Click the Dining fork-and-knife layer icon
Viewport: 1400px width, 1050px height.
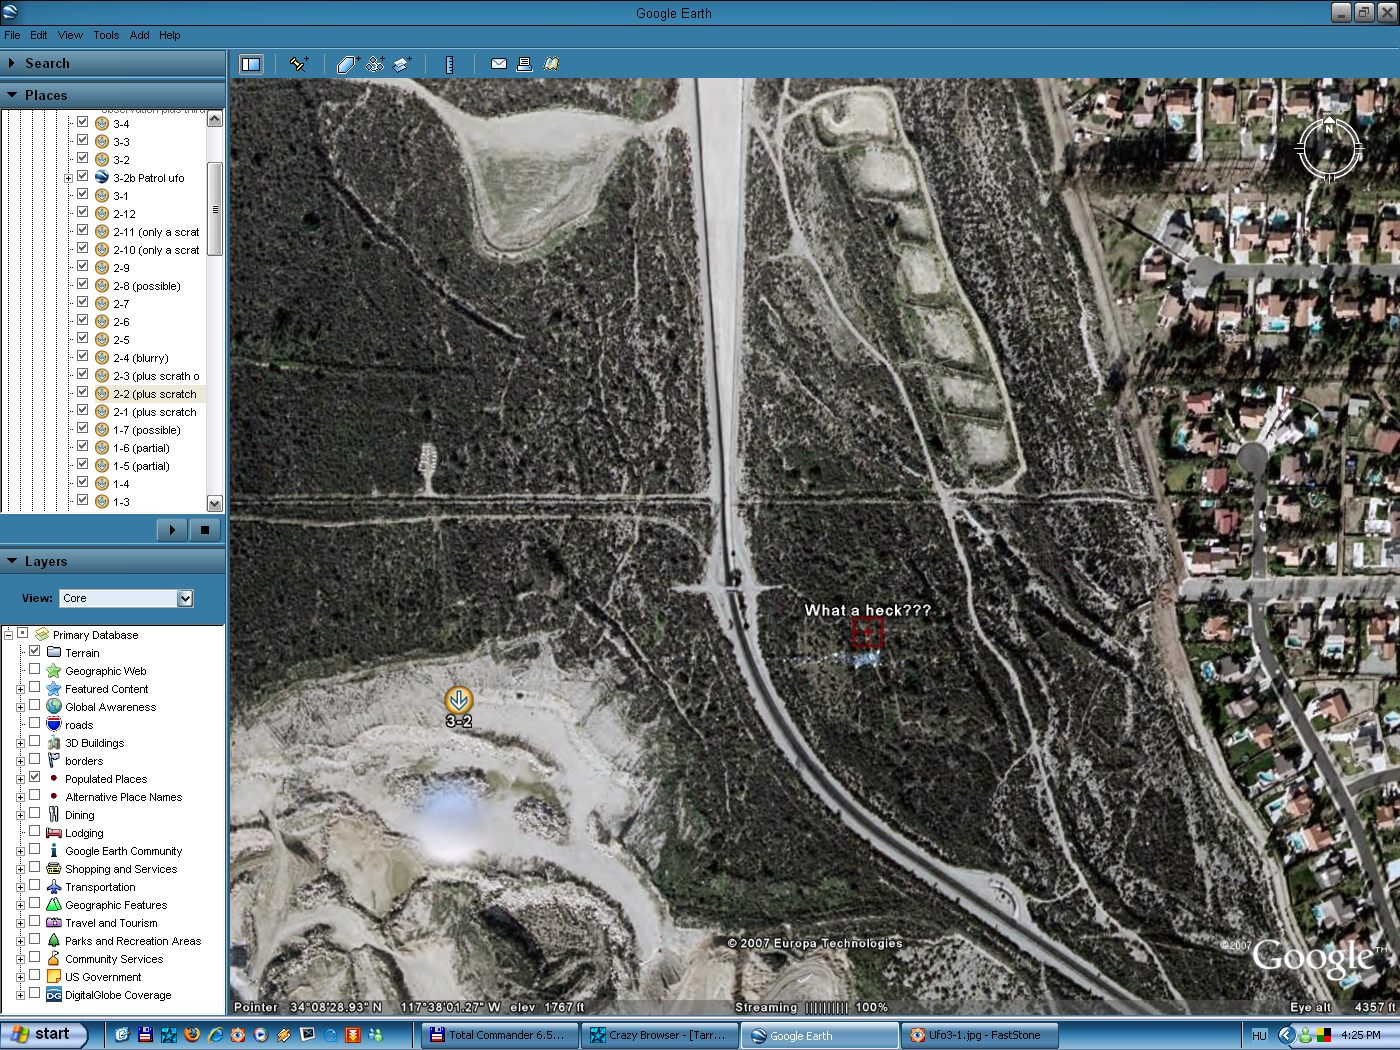tap(54, 815)
